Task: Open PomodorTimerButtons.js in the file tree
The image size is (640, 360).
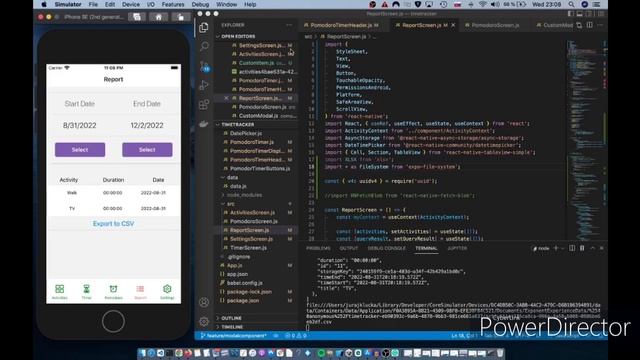Action: click(260, 169)
